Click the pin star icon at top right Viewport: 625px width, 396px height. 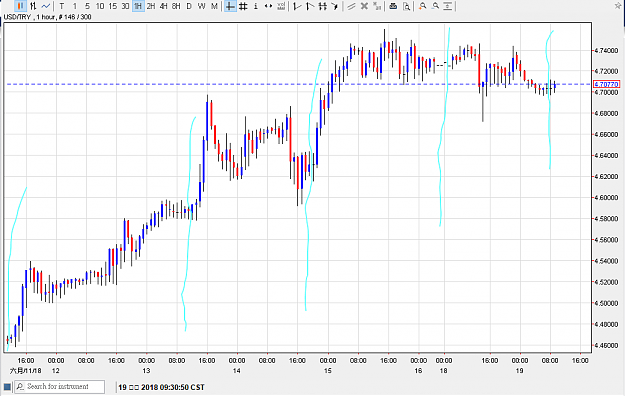(618, 6)
